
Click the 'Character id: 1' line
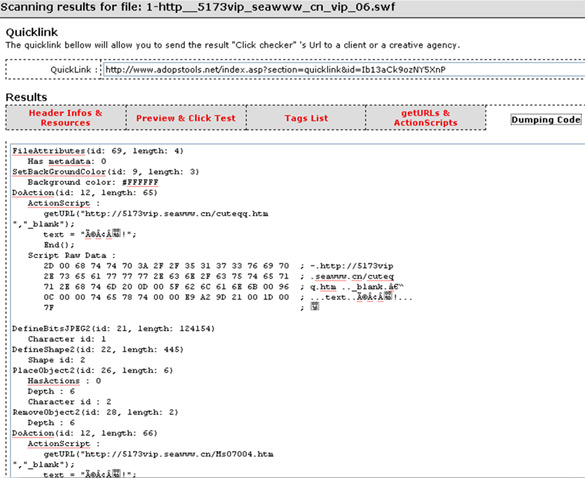point(67,339)
